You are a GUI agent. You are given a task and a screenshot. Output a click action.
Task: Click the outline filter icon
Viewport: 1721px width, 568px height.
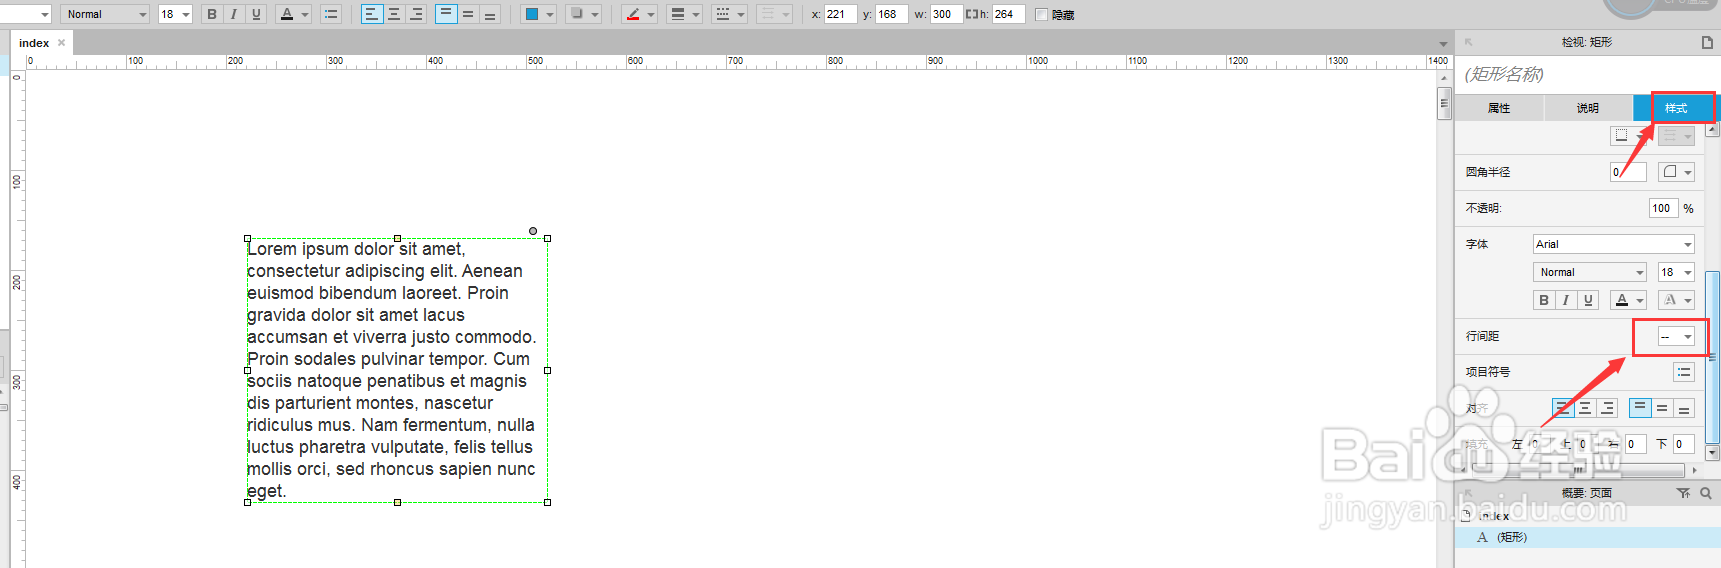pyautogui.click(x=1684, y=493)
